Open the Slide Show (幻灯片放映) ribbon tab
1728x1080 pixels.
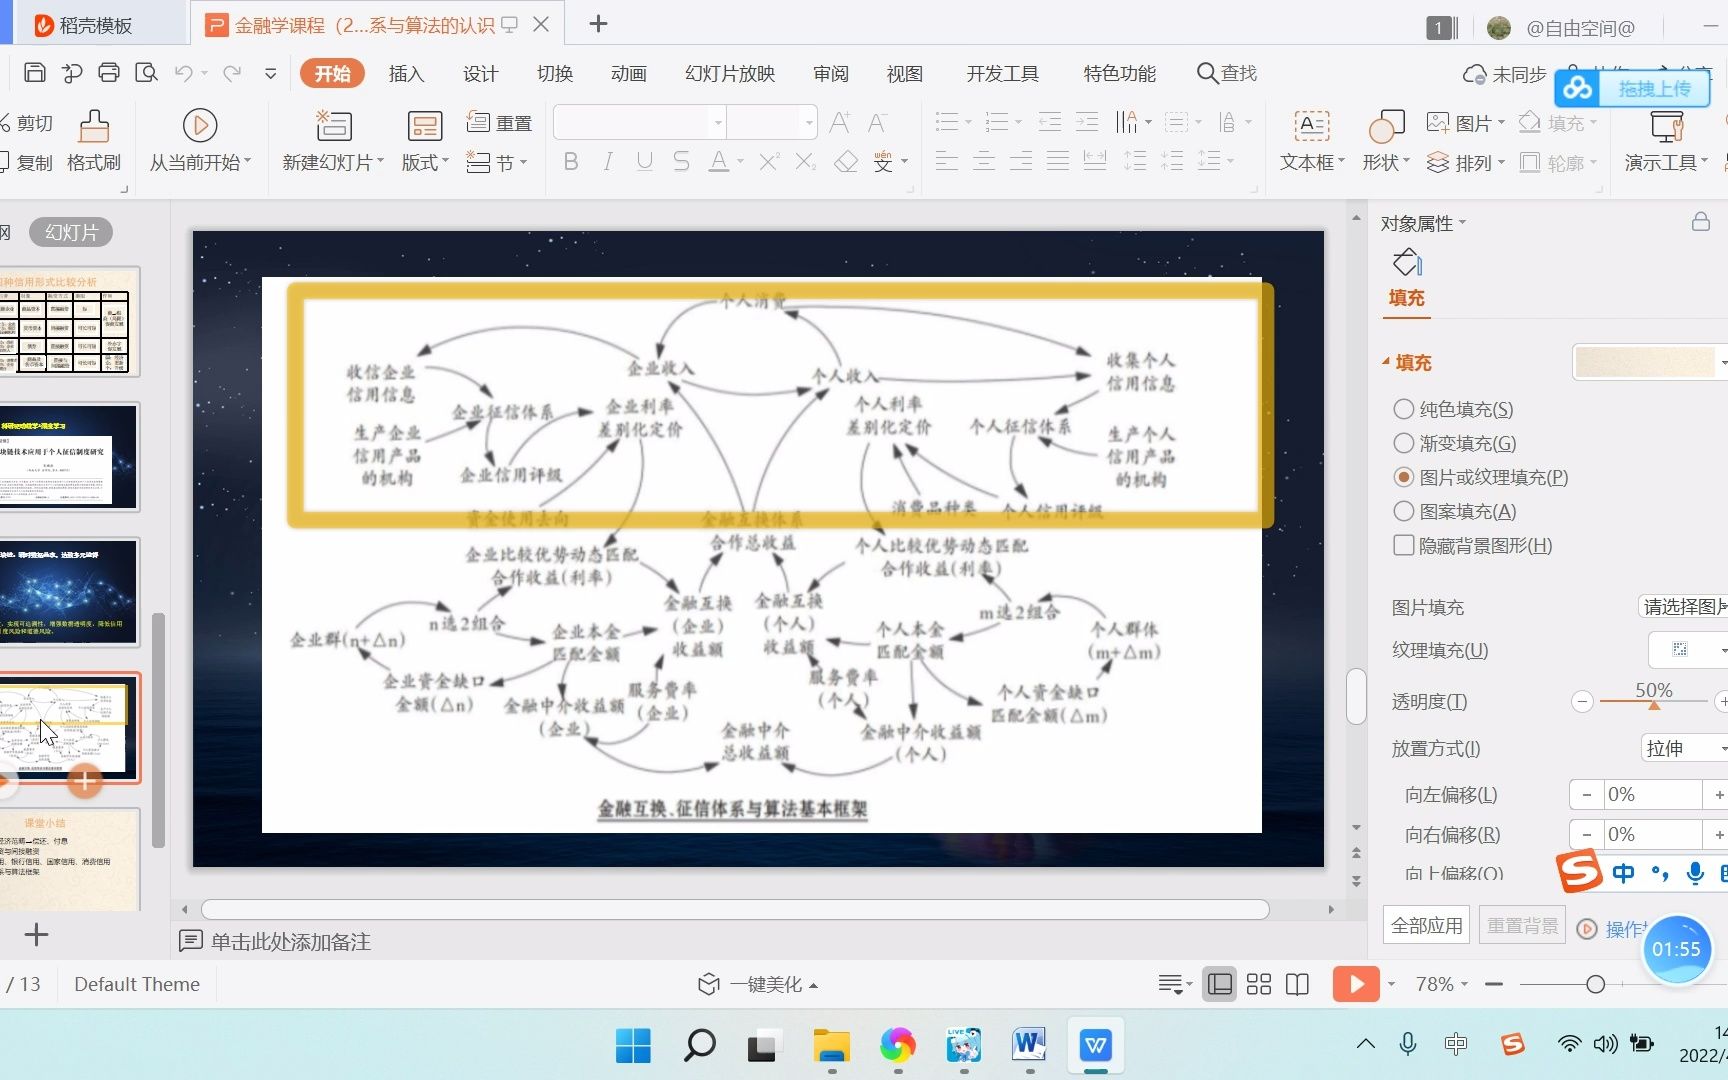(730, 73)
